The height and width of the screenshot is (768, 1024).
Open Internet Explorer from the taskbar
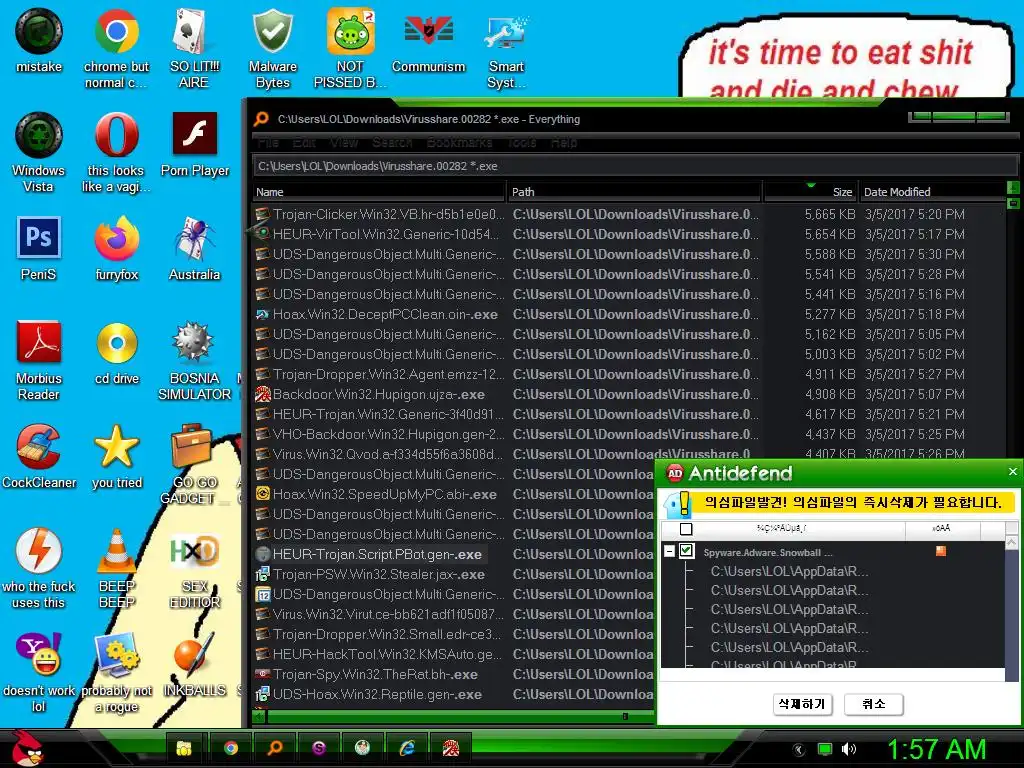pos(407,748)
